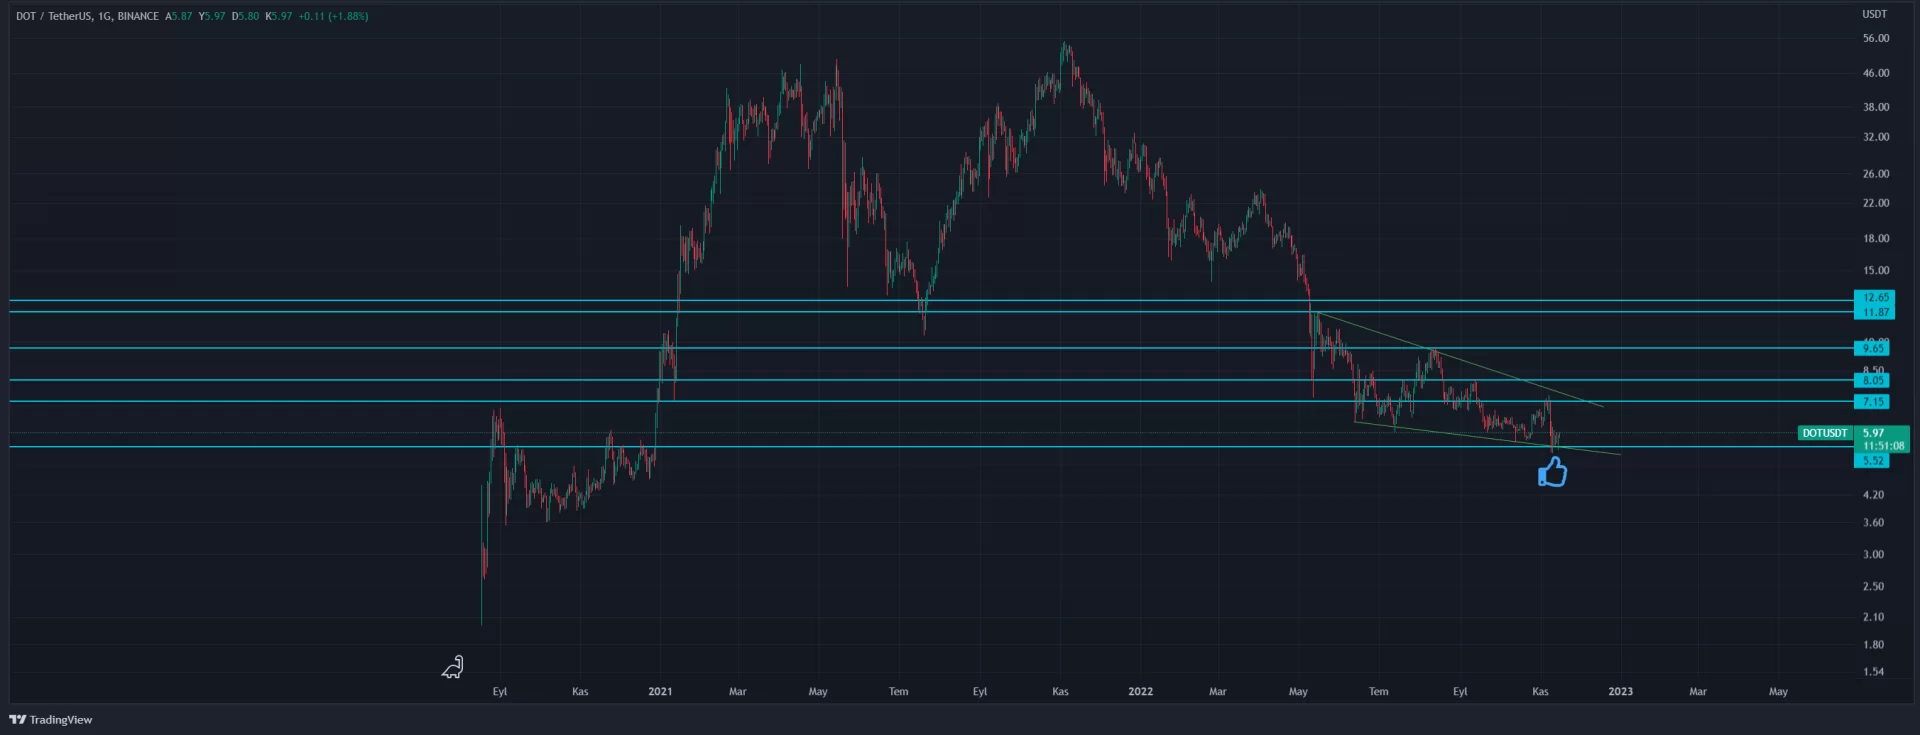Click the green DOTUSDT symbol label
Screen dimensions: 1920x735
pyautogui.click(x=1824, y=433)
